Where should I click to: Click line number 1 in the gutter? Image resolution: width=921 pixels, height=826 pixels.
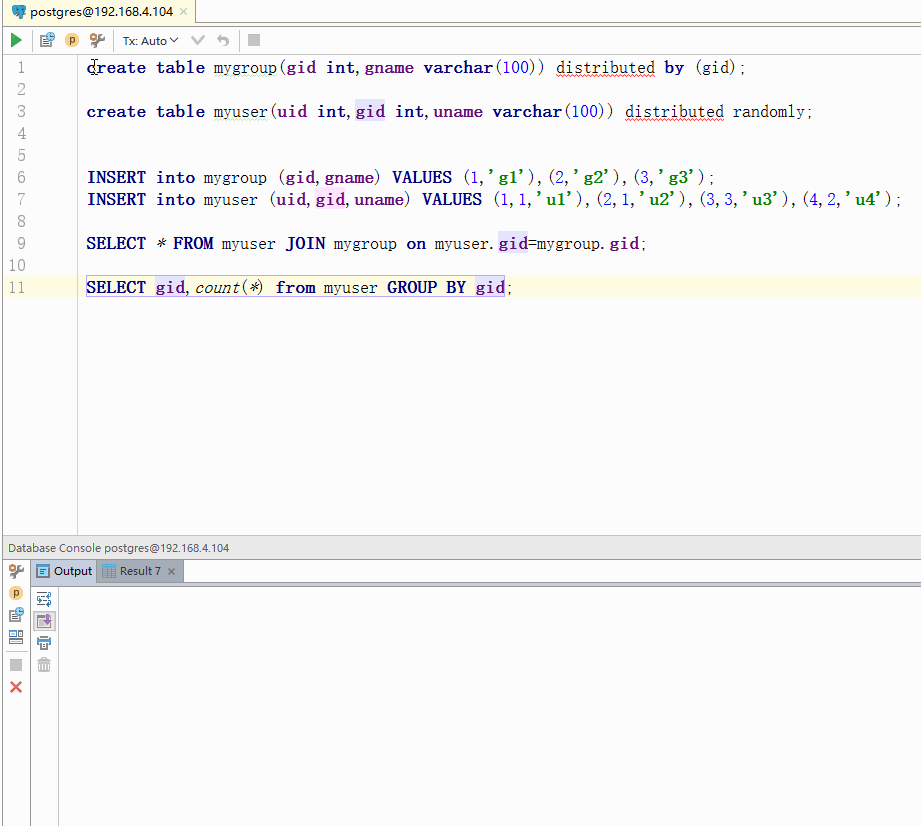pos(21,68)
